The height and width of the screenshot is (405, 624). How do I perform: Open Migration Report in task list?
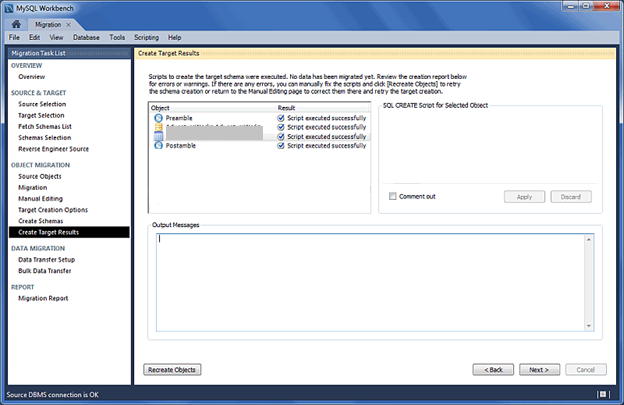coord(43,298)
